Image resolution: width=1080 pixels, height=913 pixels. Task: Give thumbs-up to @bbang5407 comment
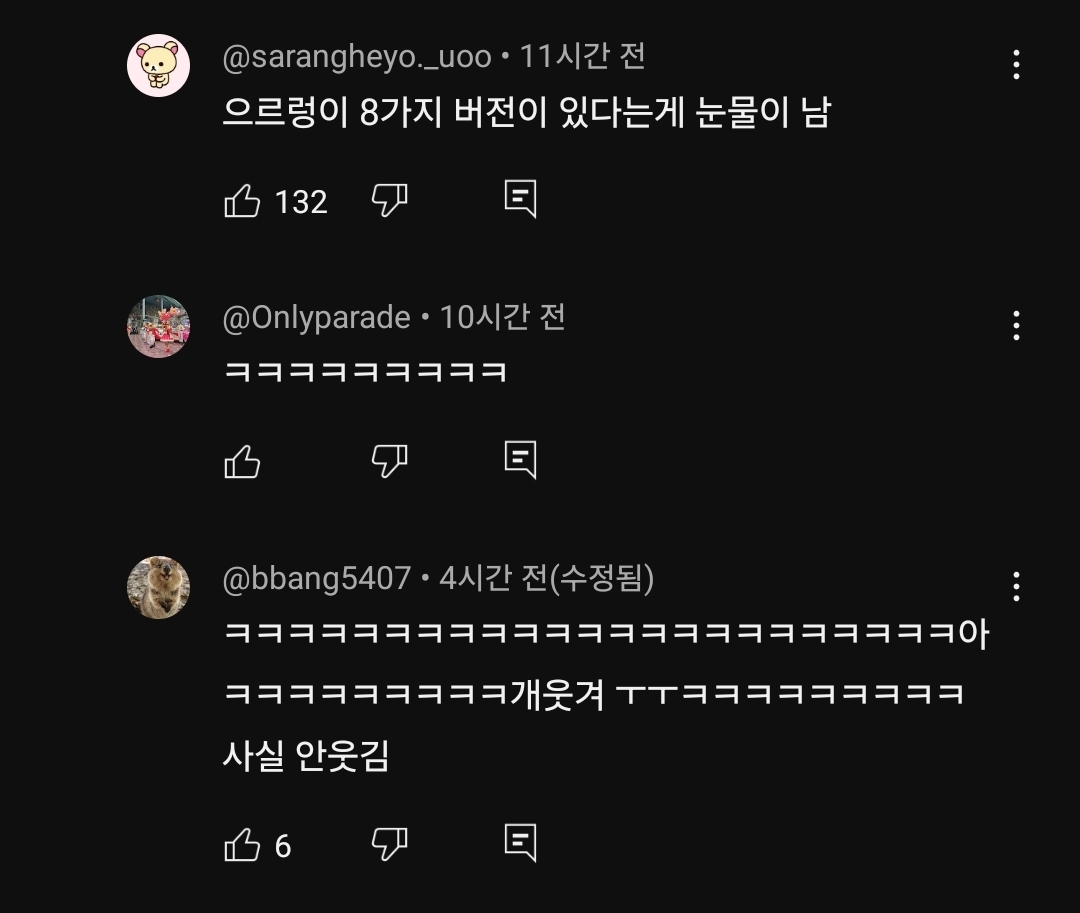[x=242, y=844]
